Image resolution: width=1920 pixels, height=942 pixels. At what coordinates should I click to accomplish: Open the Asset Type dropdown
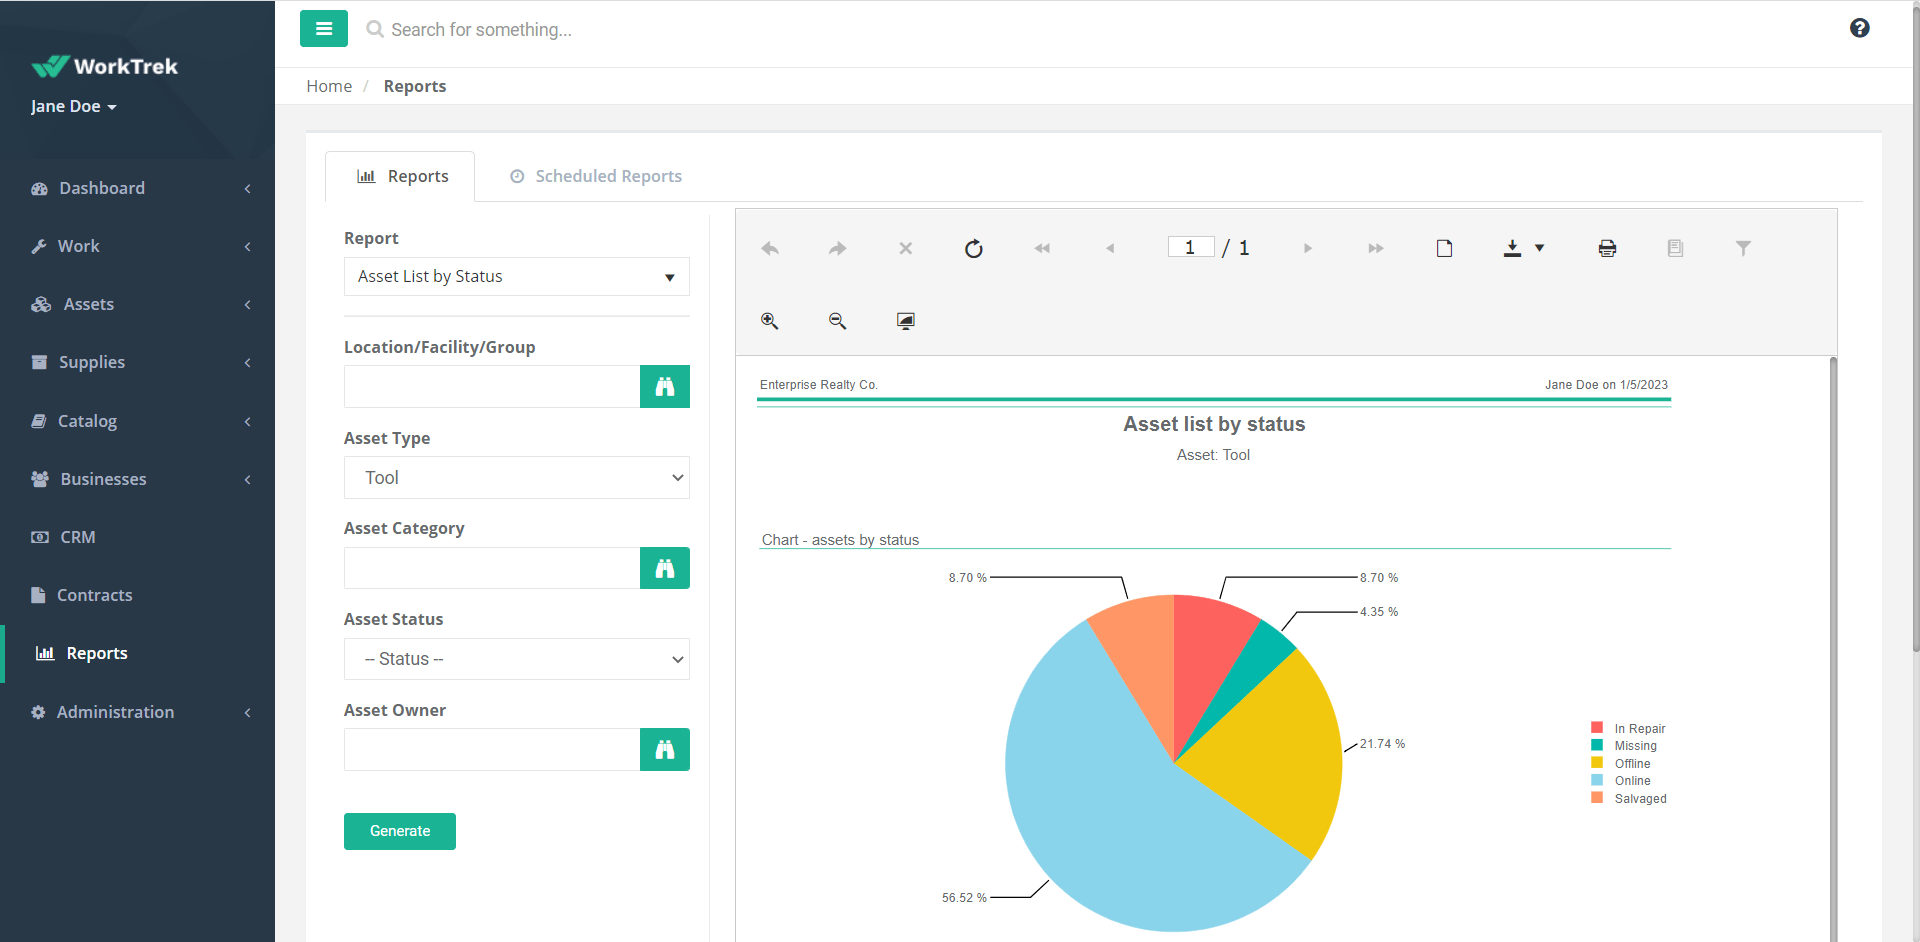pos(516,478)
